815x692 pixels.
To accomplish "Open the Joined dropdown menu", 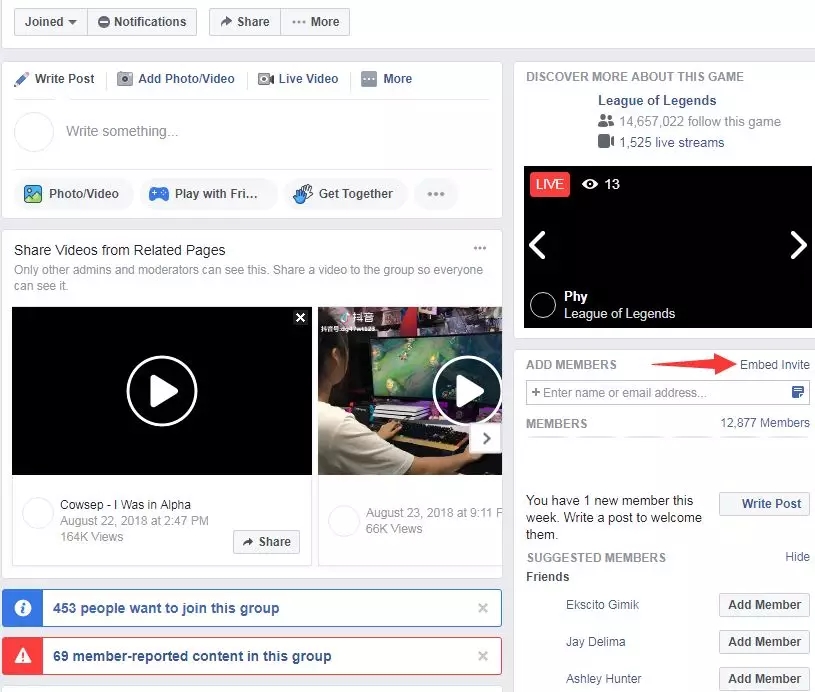I will pyautogui.click(x=49, y=22).
